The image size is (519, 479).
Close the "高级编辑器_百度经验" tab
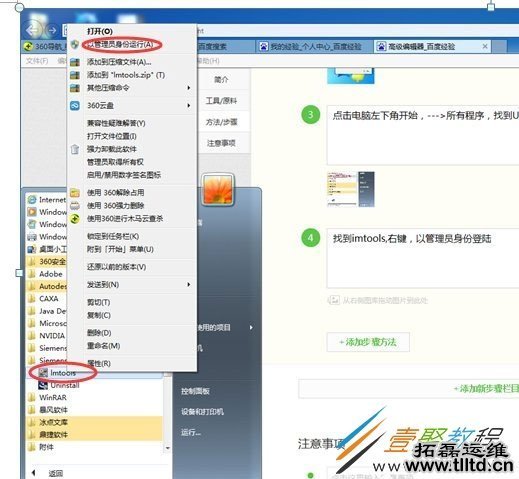pyautogui.click(x=485, y=46)
